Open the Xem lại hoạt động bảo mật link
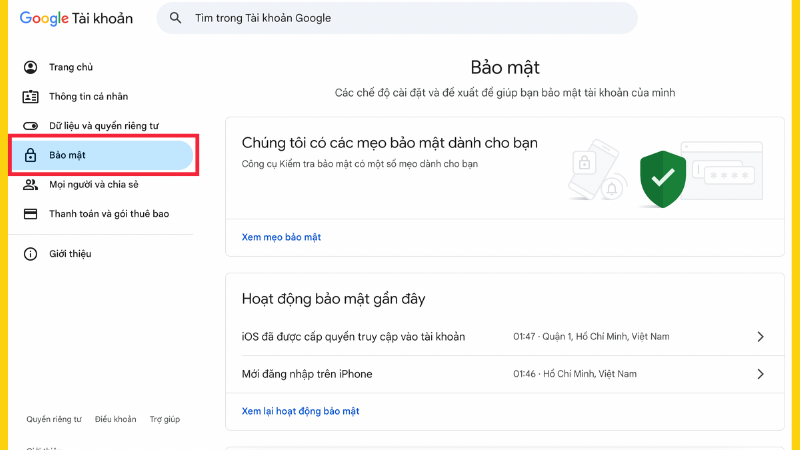The width and height of the screenshot is (800, 450). point(300,411)
